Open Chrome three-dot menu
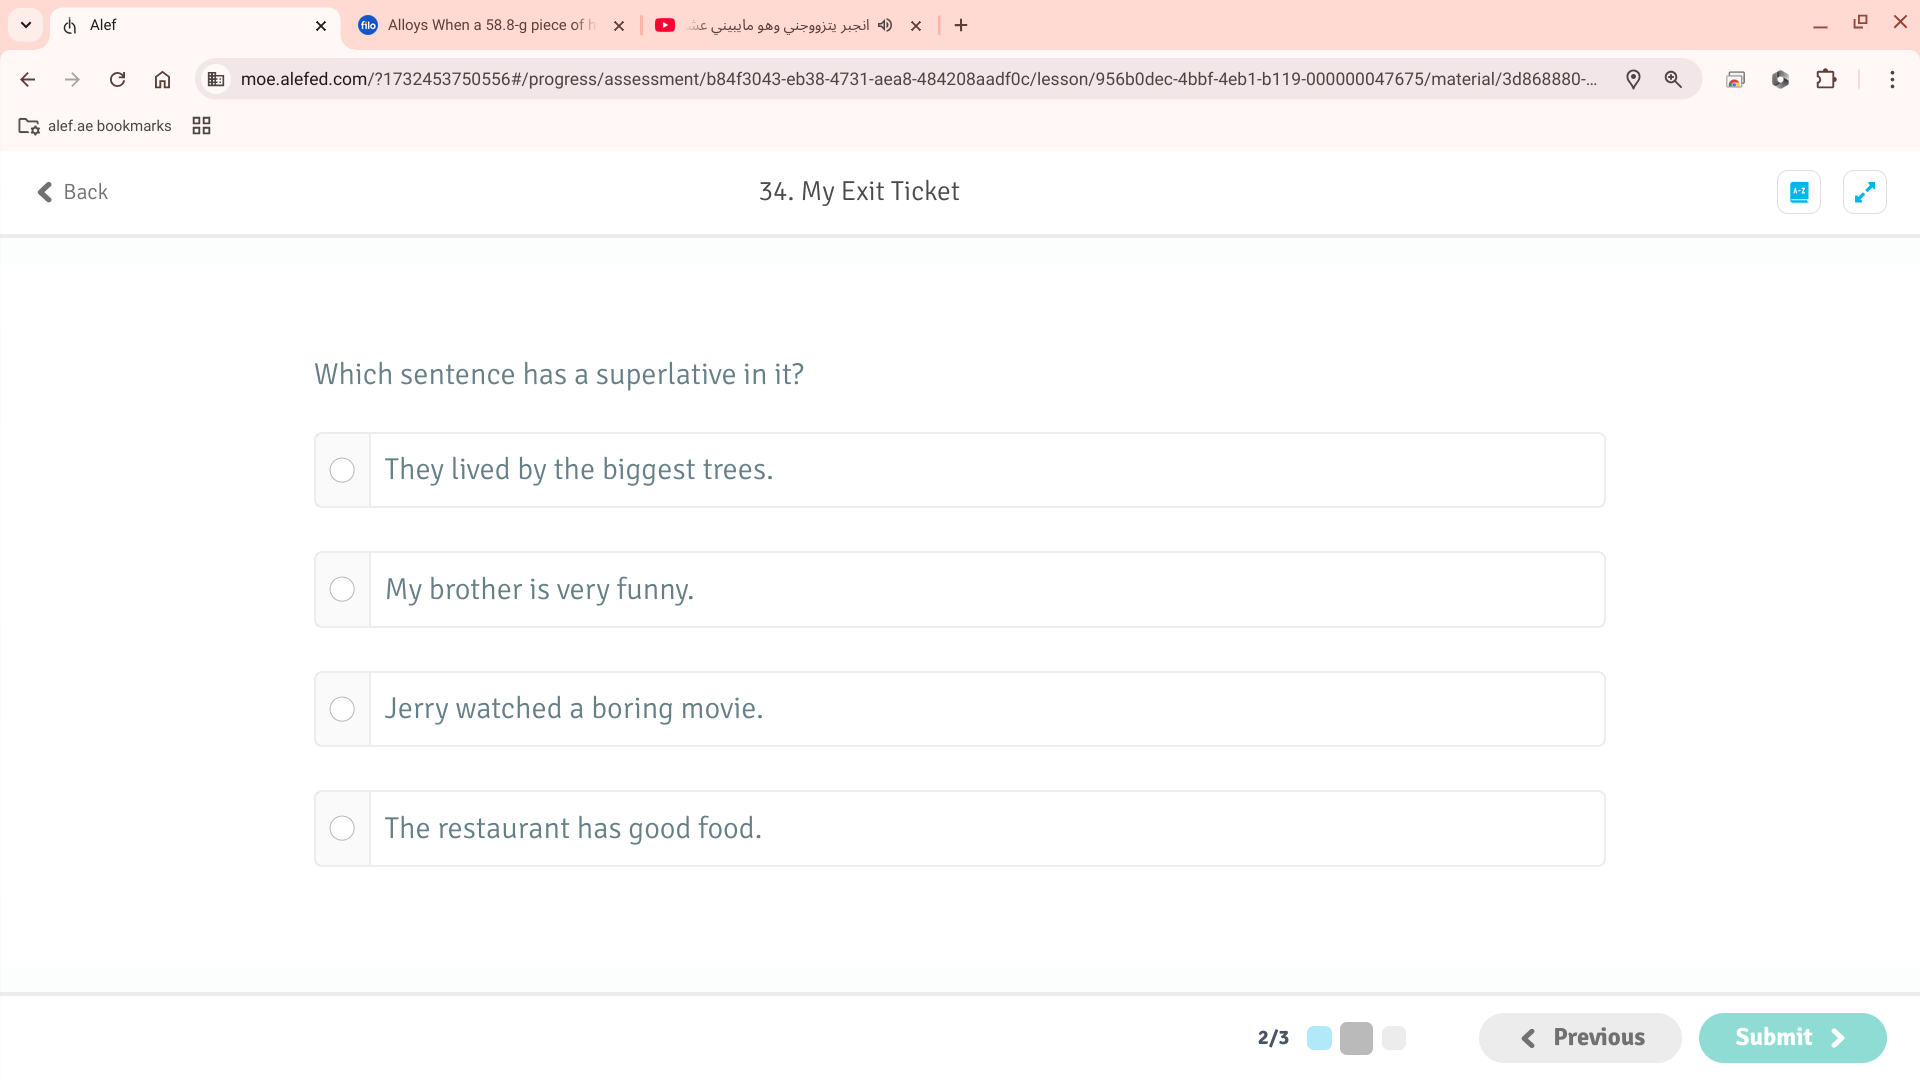 click(x=1892, y=79)
